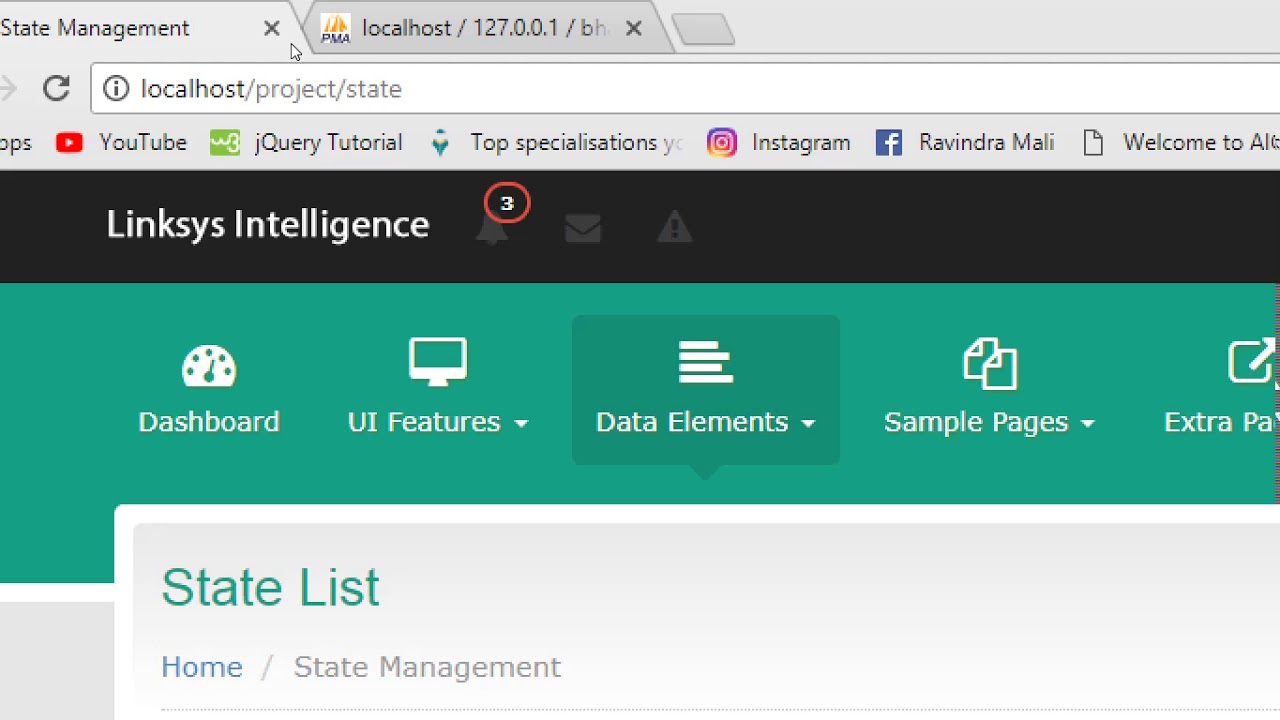The width and height of the screenshot is (1280, 720).
Task: Click the address bar URL field
Action: point(686,89)
